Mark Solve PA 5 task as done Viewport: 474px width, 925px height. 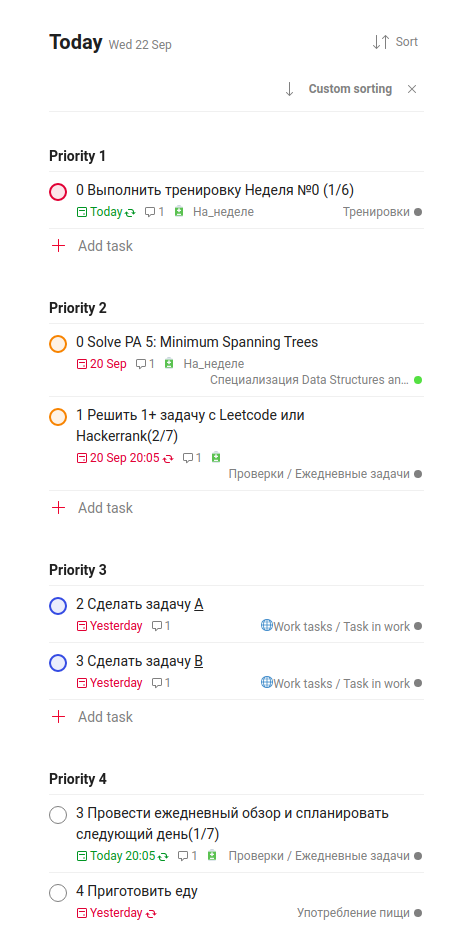pos(58,344)
